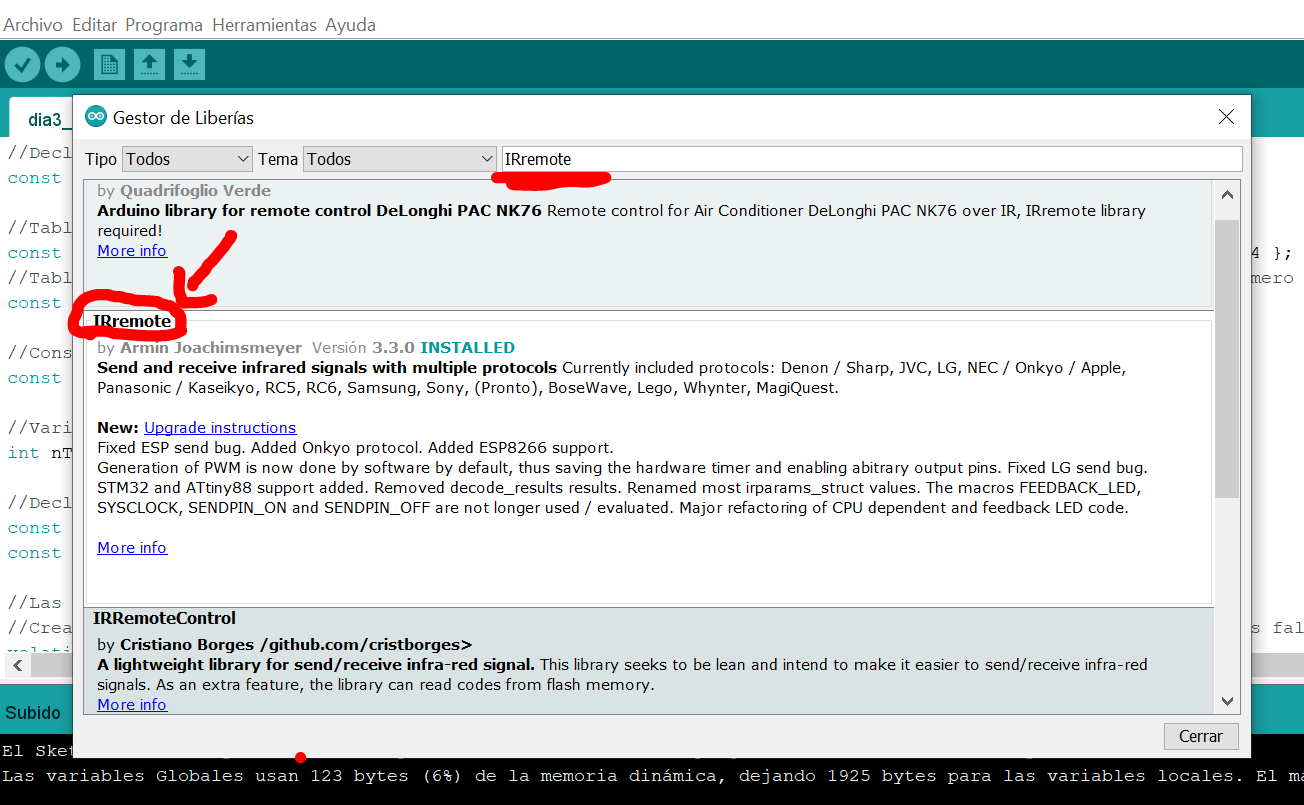Click author Cristiano Borges text

click(x=296, y=644)
